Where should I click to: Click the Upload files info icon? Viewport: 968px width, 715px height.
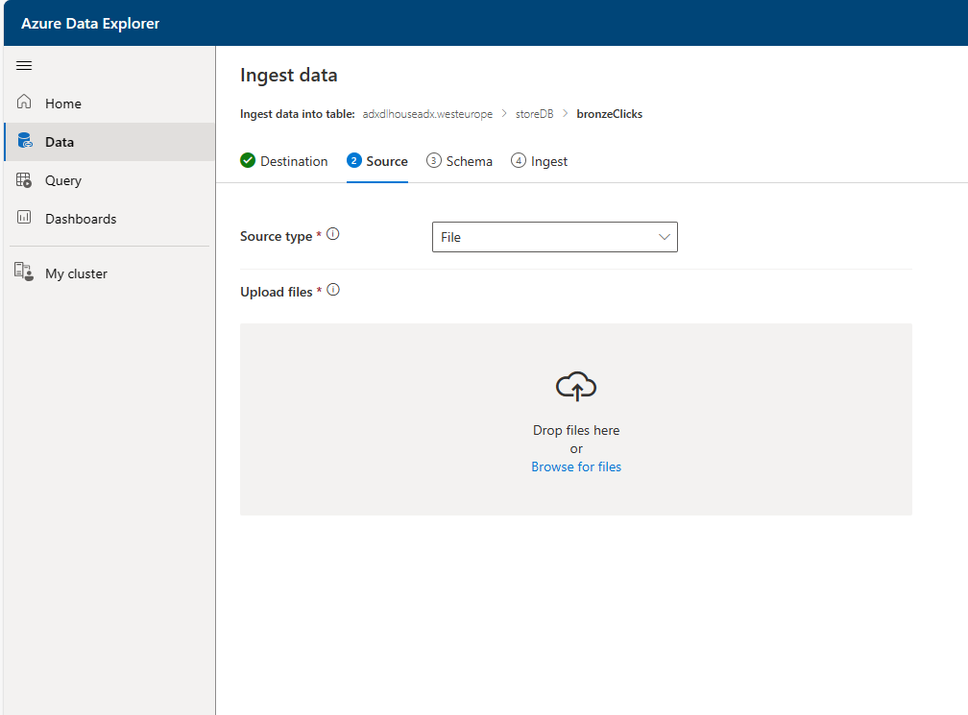333,290
